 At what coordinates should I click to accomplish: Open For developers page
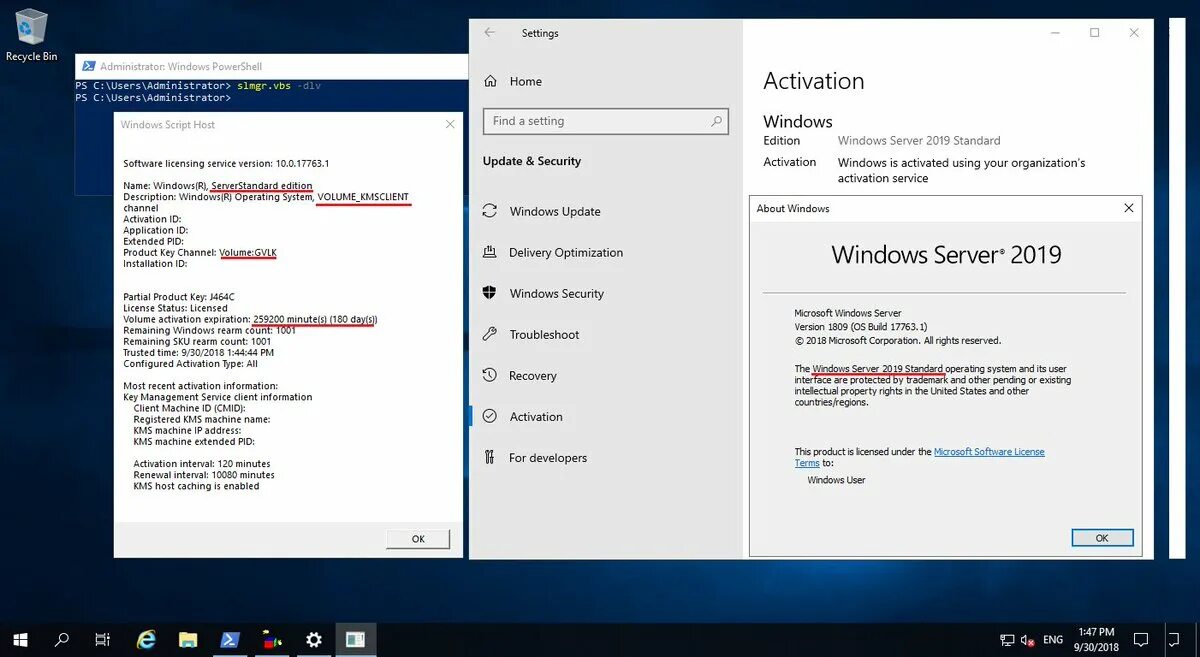tap(548, 457)
